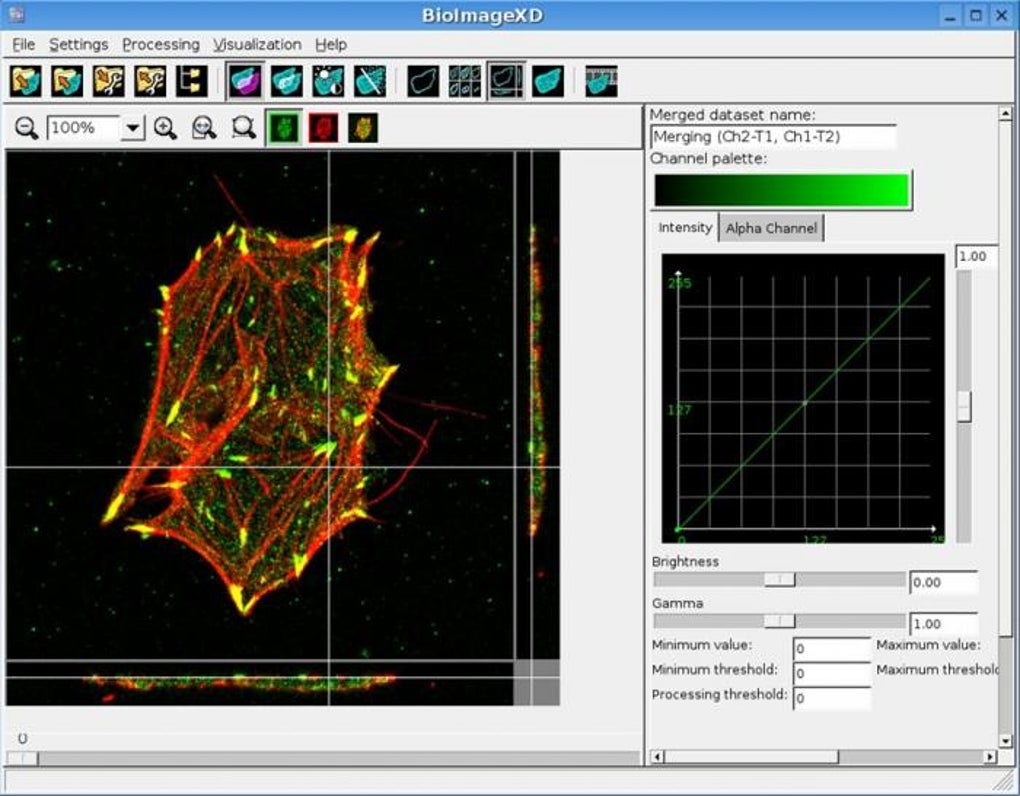Open the adjust brightness/contrast tool icon
Screen dimensions: 1020x796
coord(327,80)
